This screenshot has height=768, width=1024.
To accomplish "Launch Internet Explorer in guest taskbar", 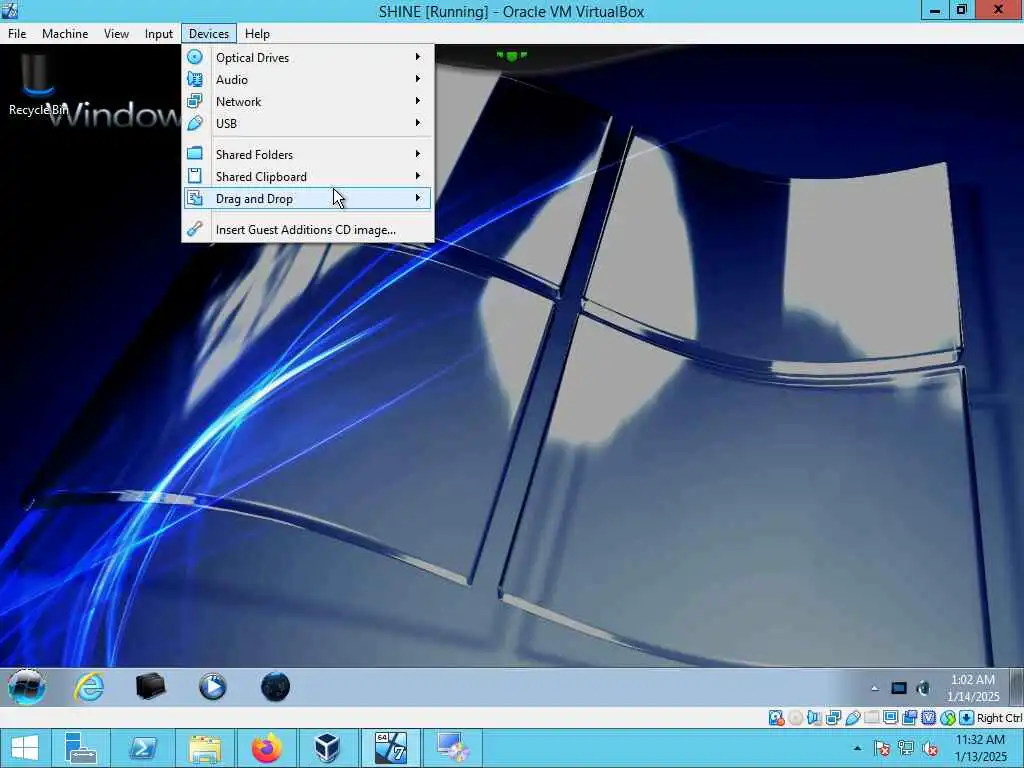I will pyautogui.click(x=89, y=687).
